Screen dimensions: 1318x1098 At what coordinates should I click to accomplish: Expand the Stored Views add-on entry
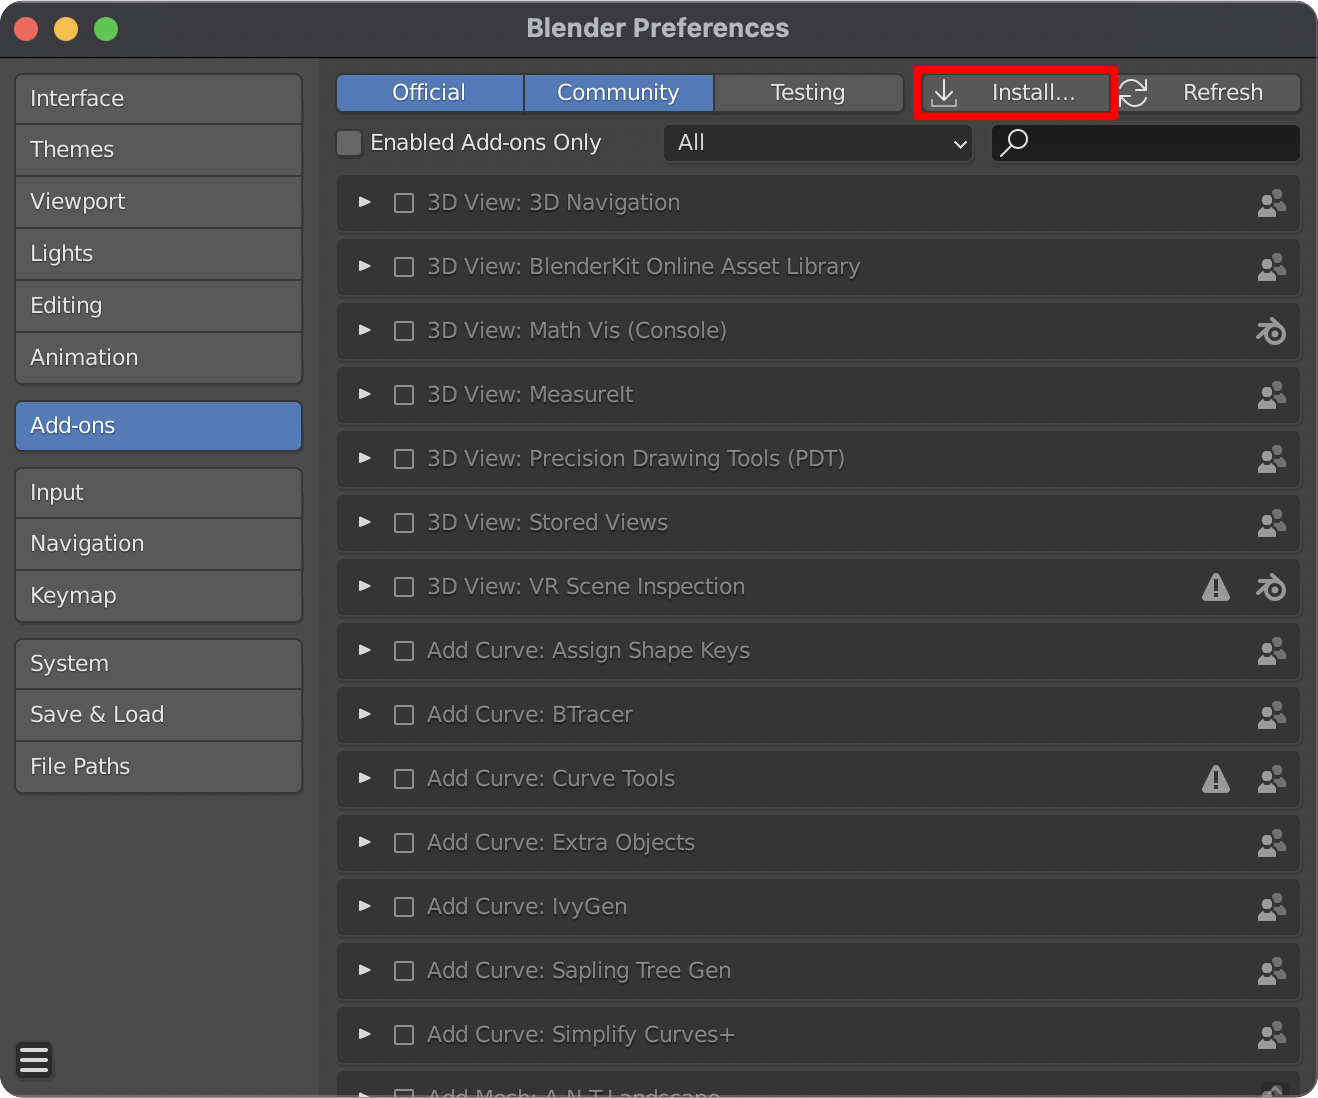(x=363, y=523)
